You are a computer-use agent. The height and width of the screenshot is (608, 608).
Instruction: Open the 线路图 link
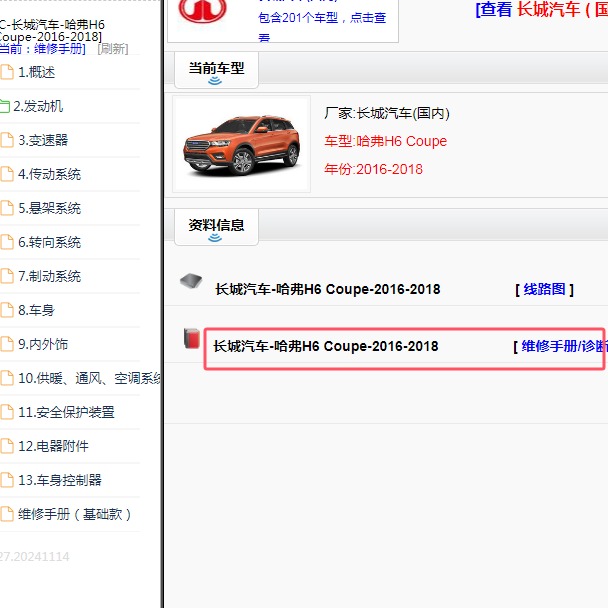tap(544, 289)
